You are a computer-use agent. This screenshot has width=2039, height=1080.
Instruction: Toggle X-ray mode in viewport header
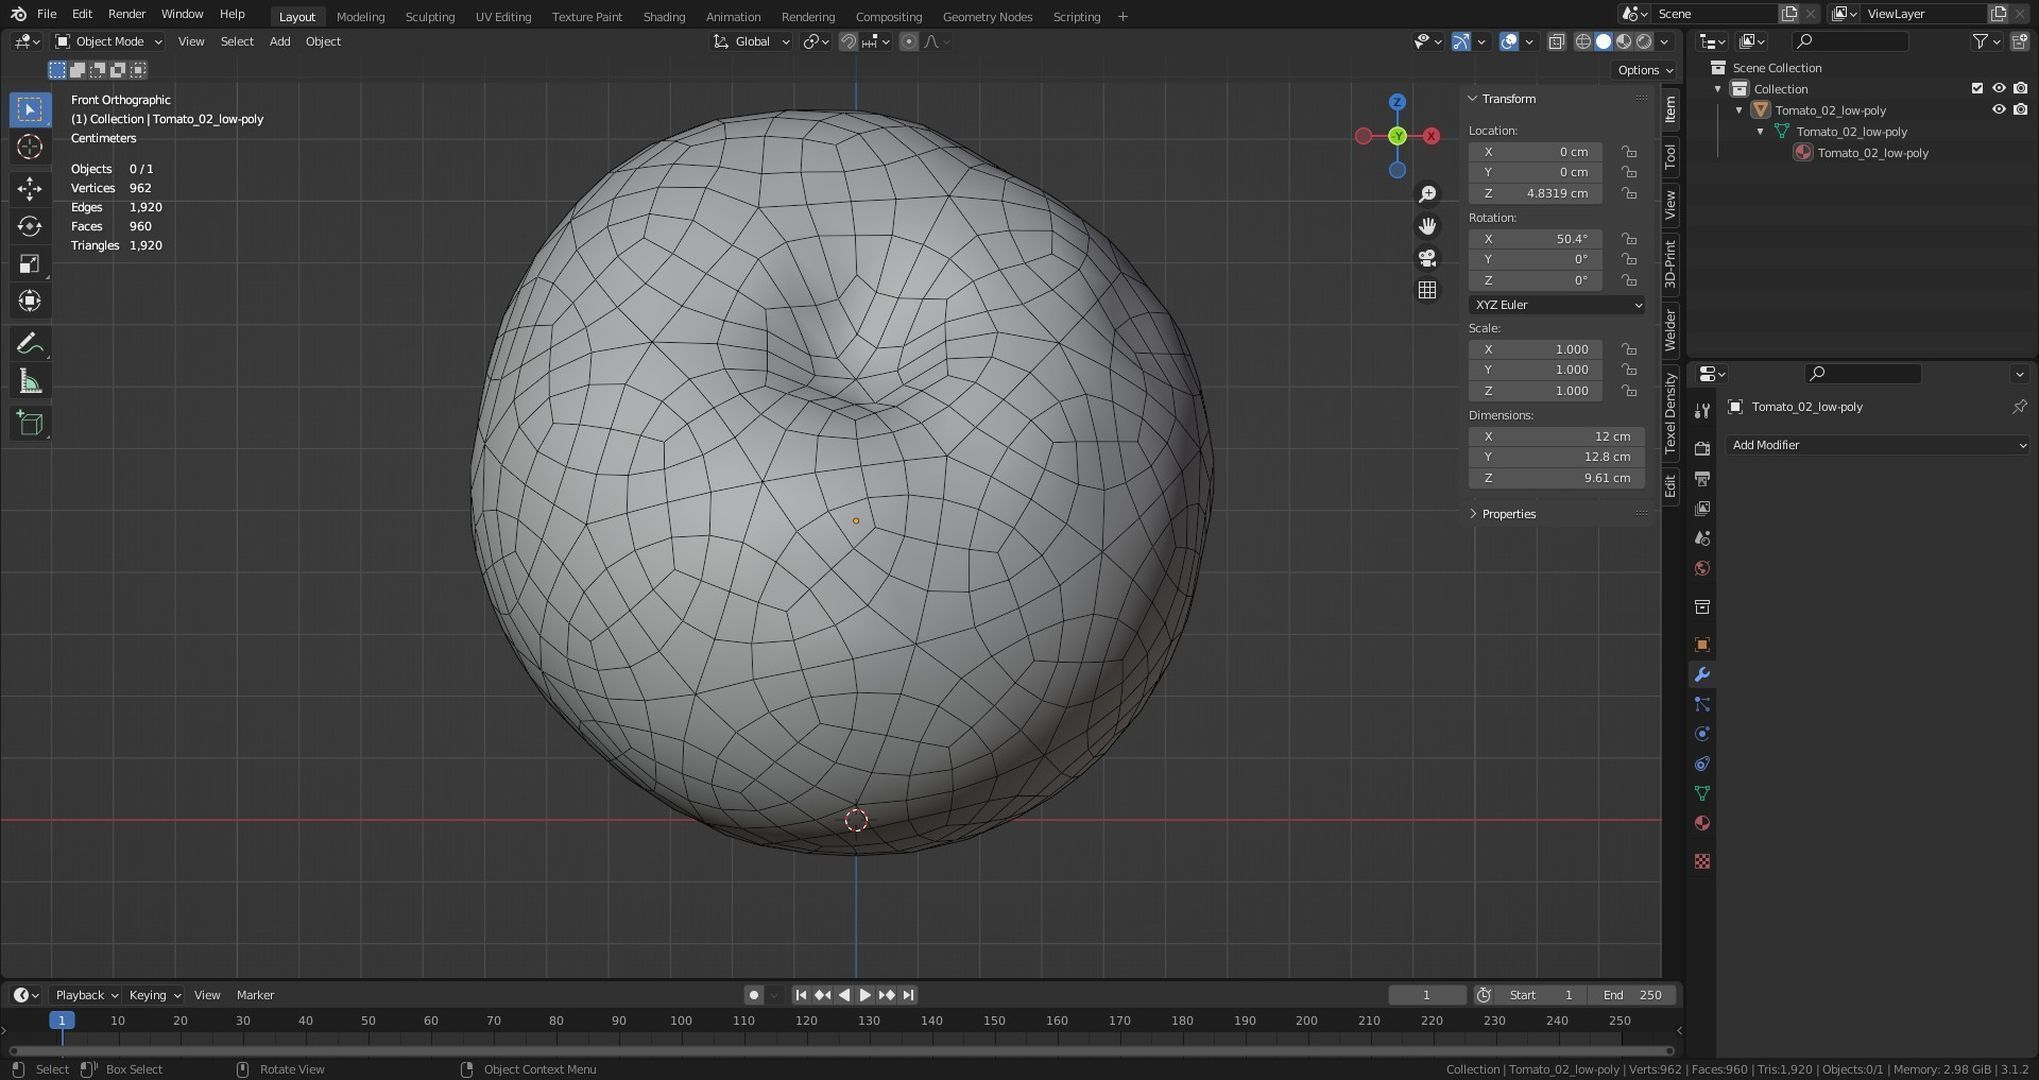coord(1556,41)
